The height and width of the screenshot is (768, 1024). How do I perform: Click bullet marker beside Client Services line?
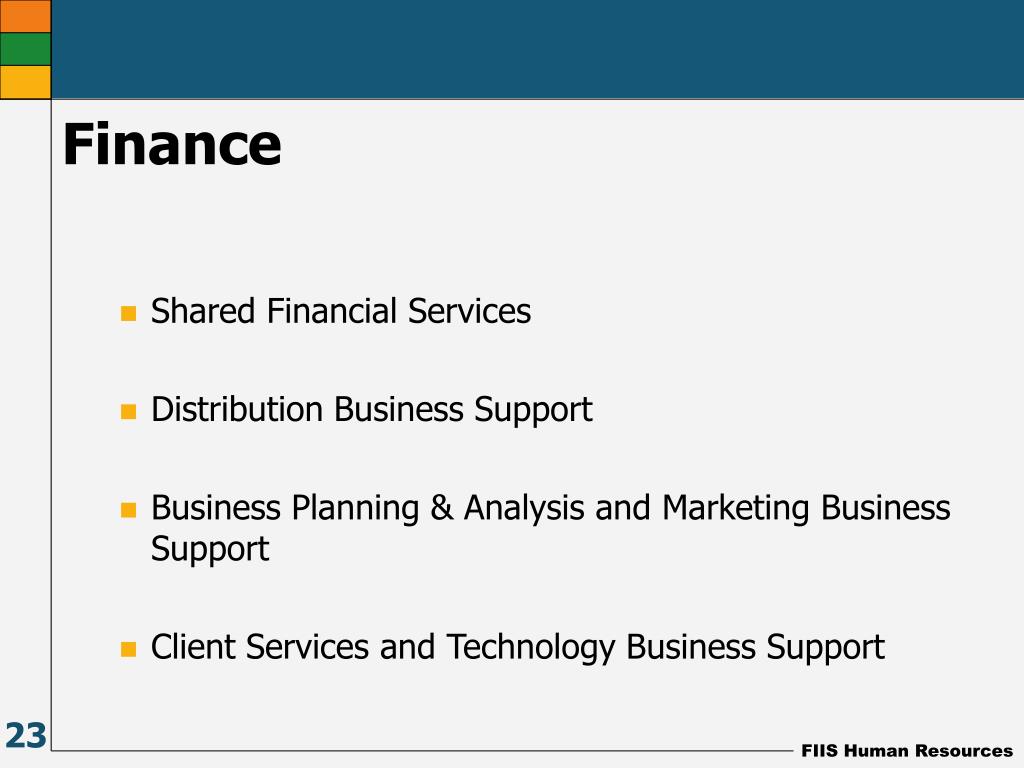tap(129, 649)
